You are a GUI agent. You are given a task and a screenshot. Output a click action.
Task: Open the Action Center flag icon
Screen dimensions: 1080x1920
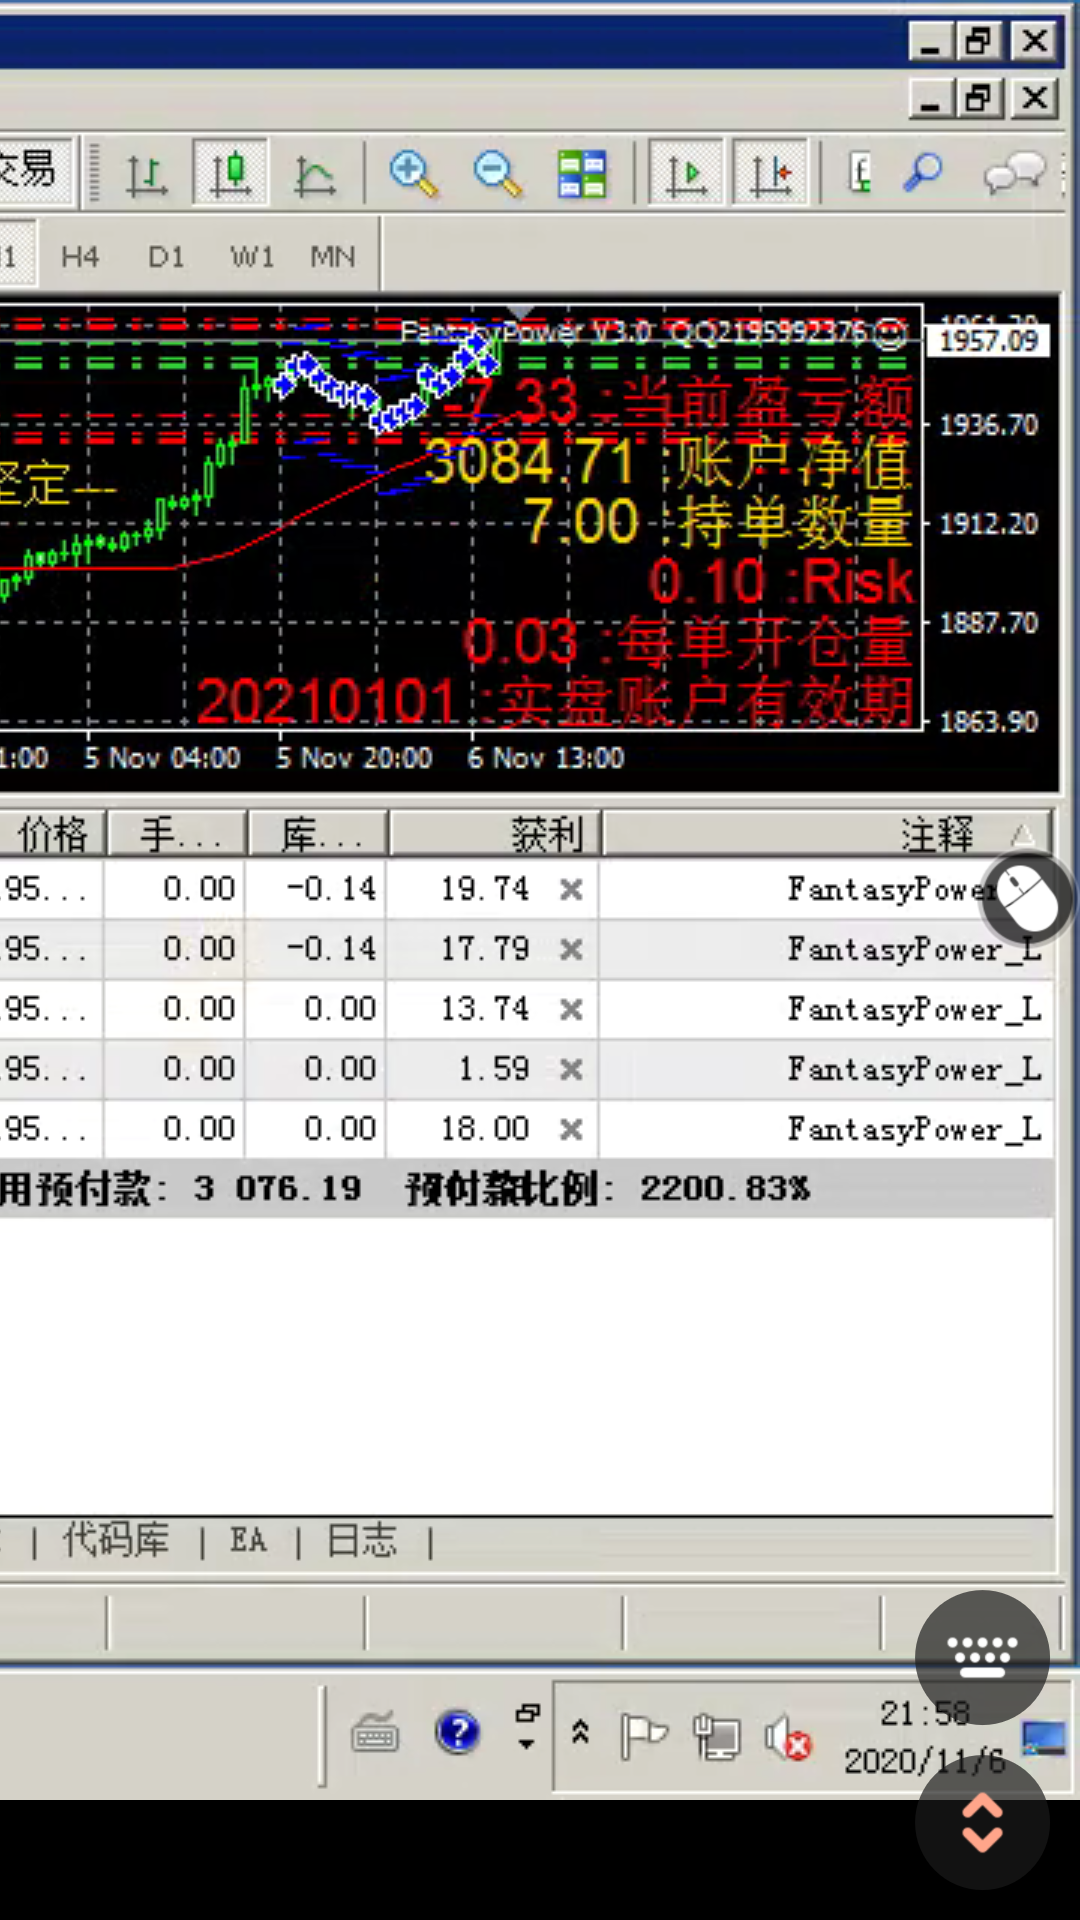pyautogui.click(x=643, y=1735)
